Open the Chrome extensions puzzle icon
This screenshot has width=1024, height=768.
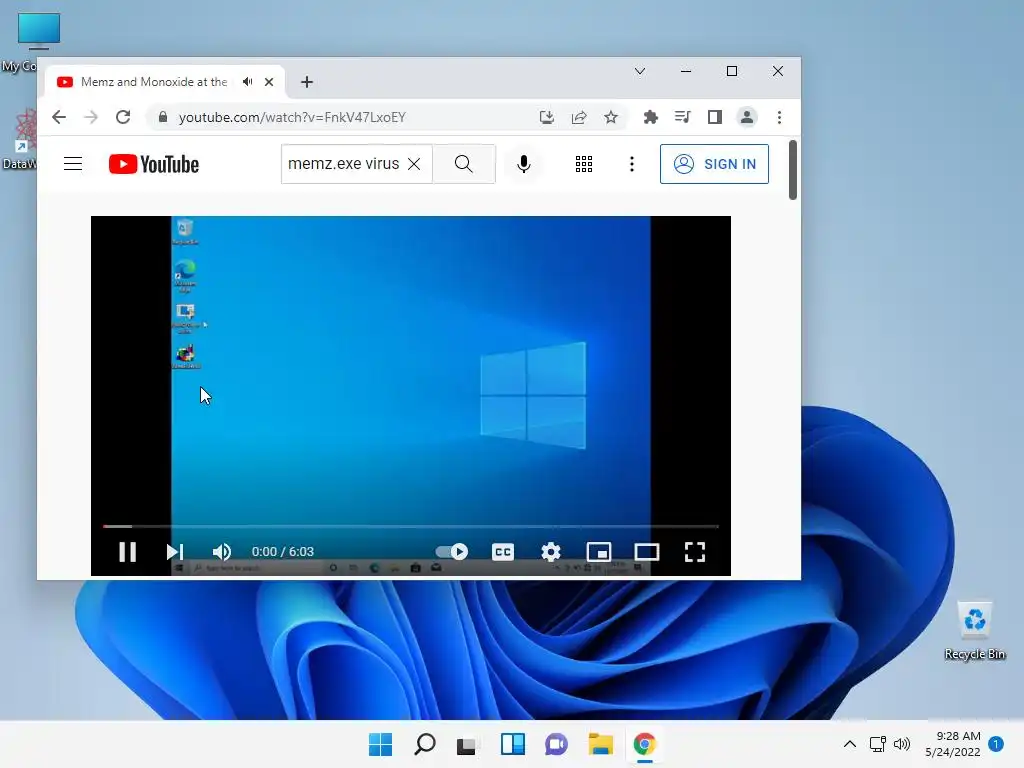click(x=650, y=117)
